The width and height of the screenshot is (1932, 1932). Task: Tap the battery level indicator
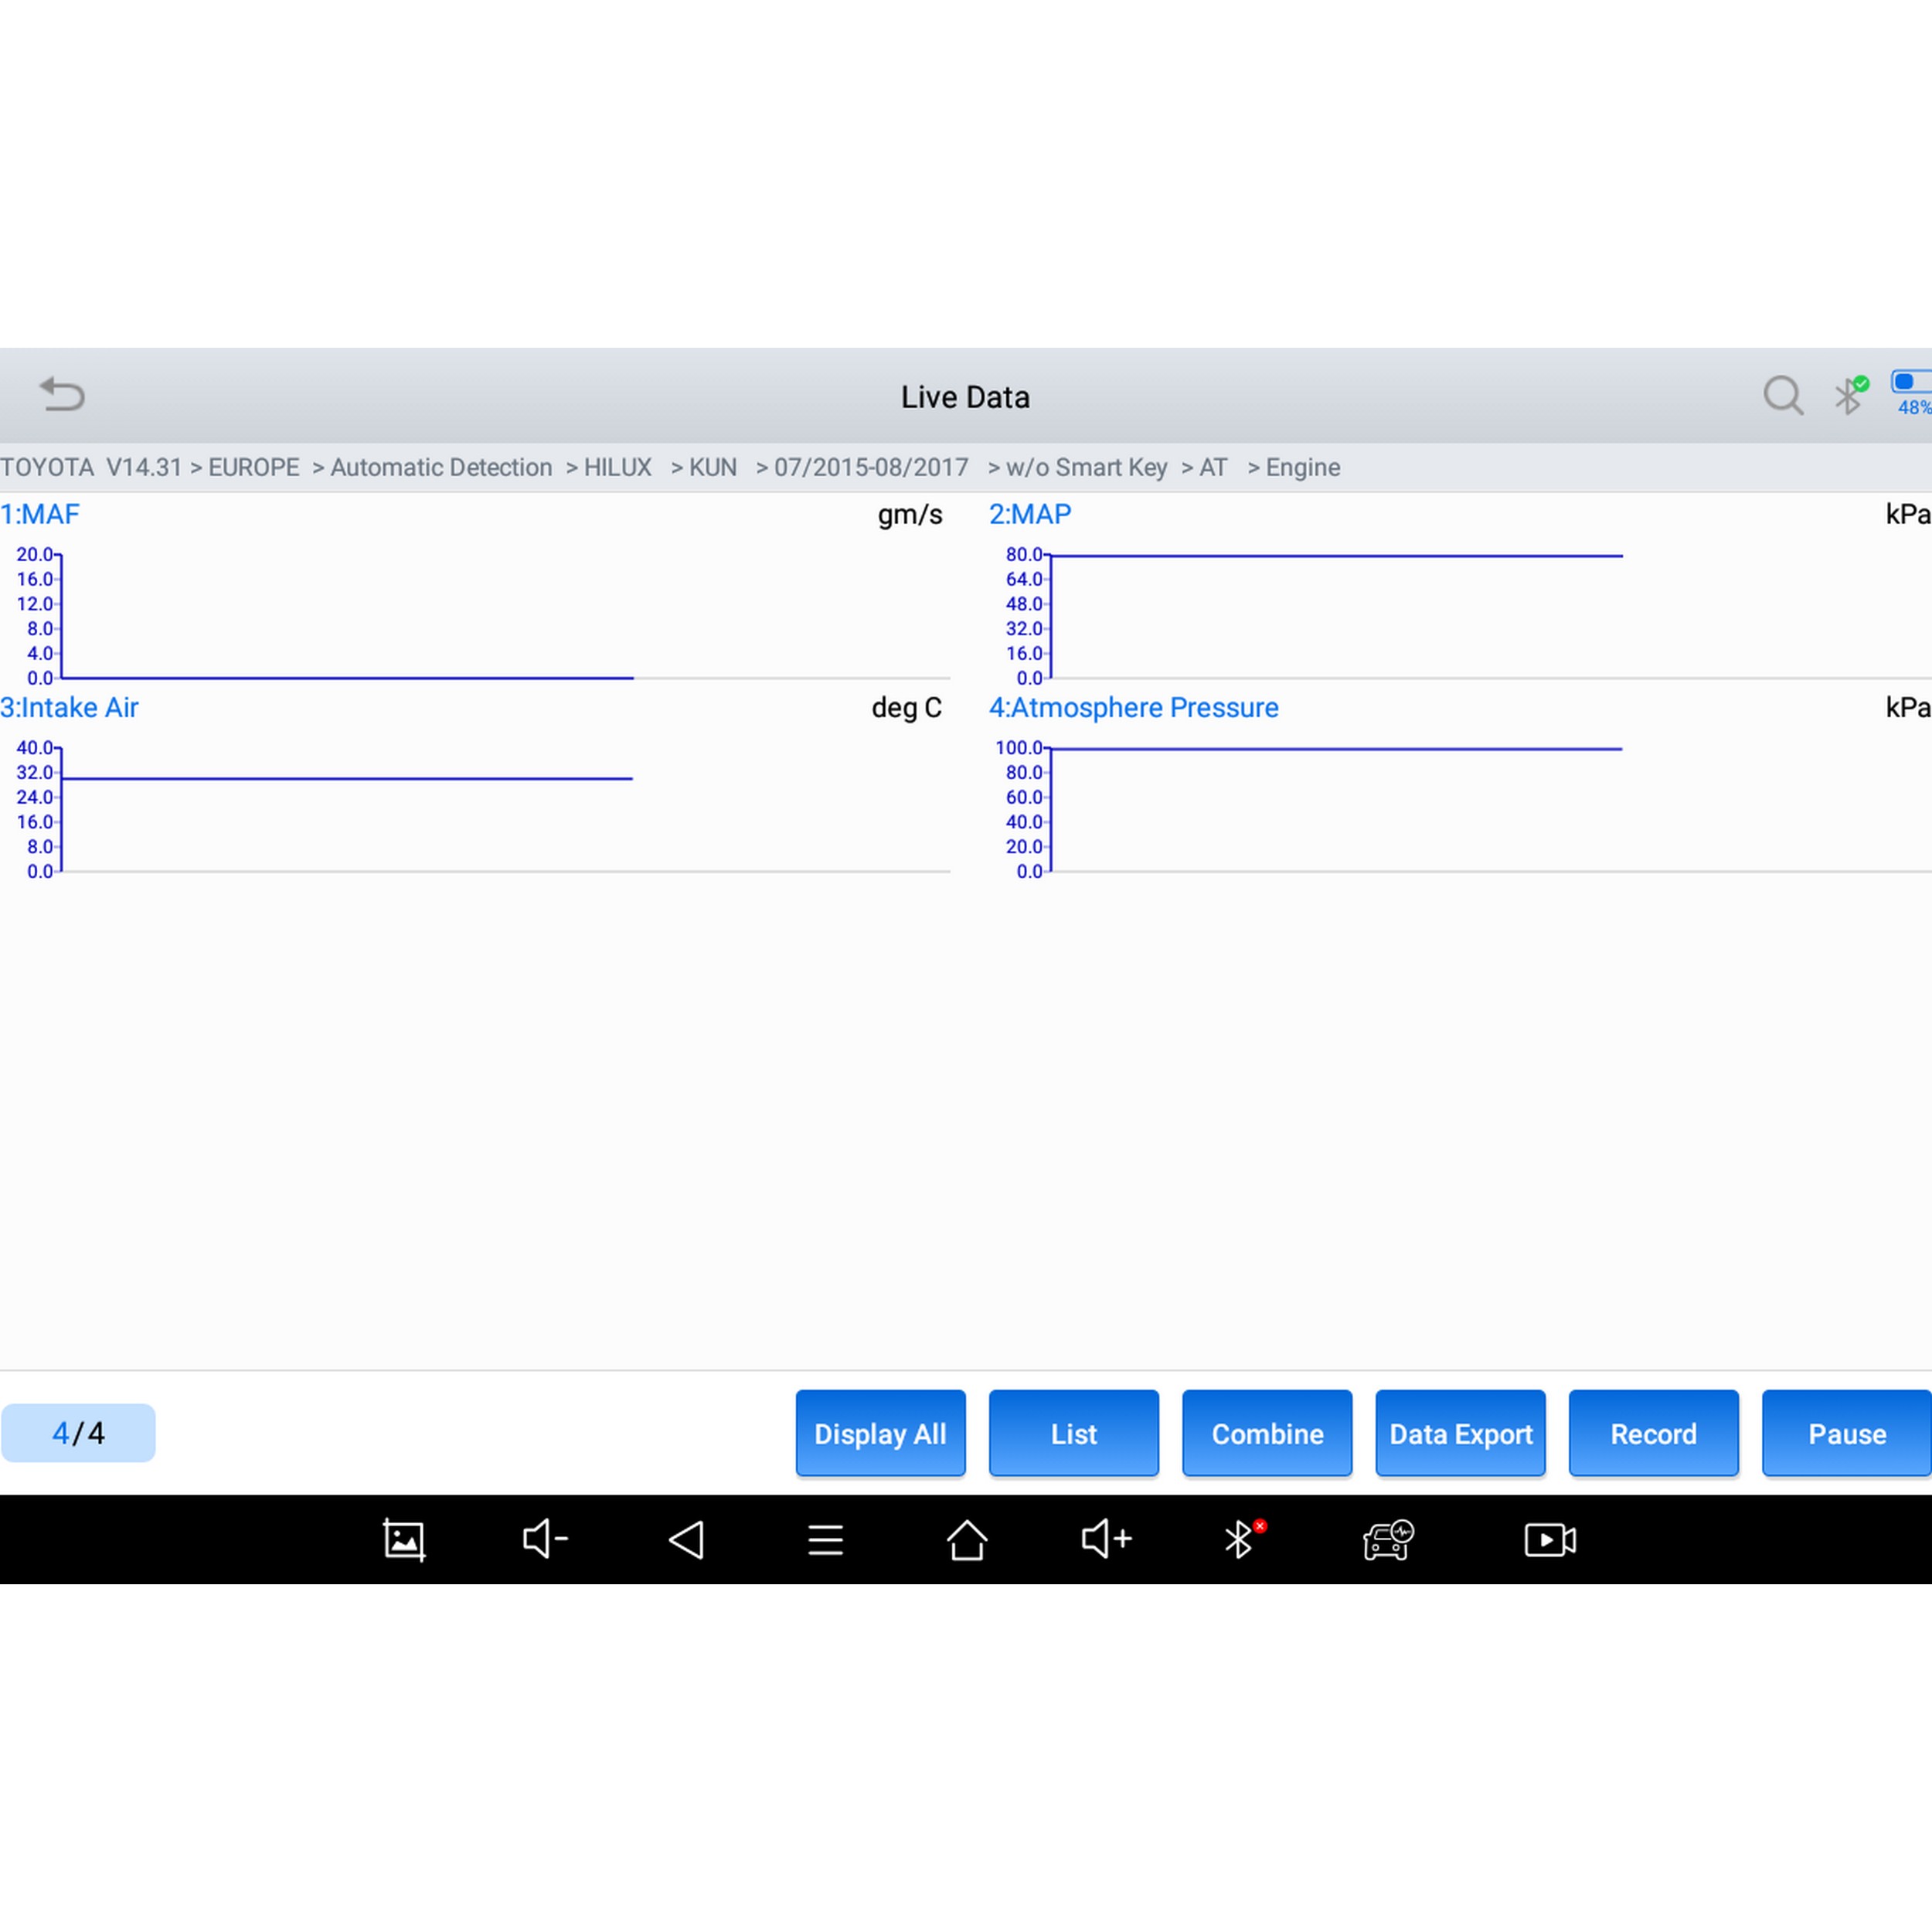point(1912,393)
